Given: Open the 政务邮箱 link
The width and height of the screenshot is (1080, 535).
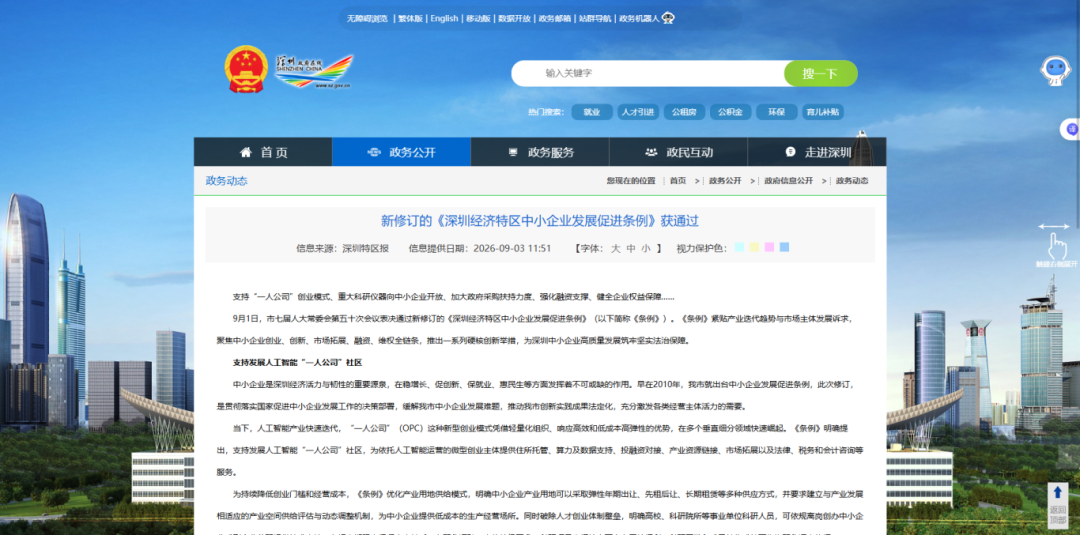Looking at the screenshot, I should [x=554, y=19].
